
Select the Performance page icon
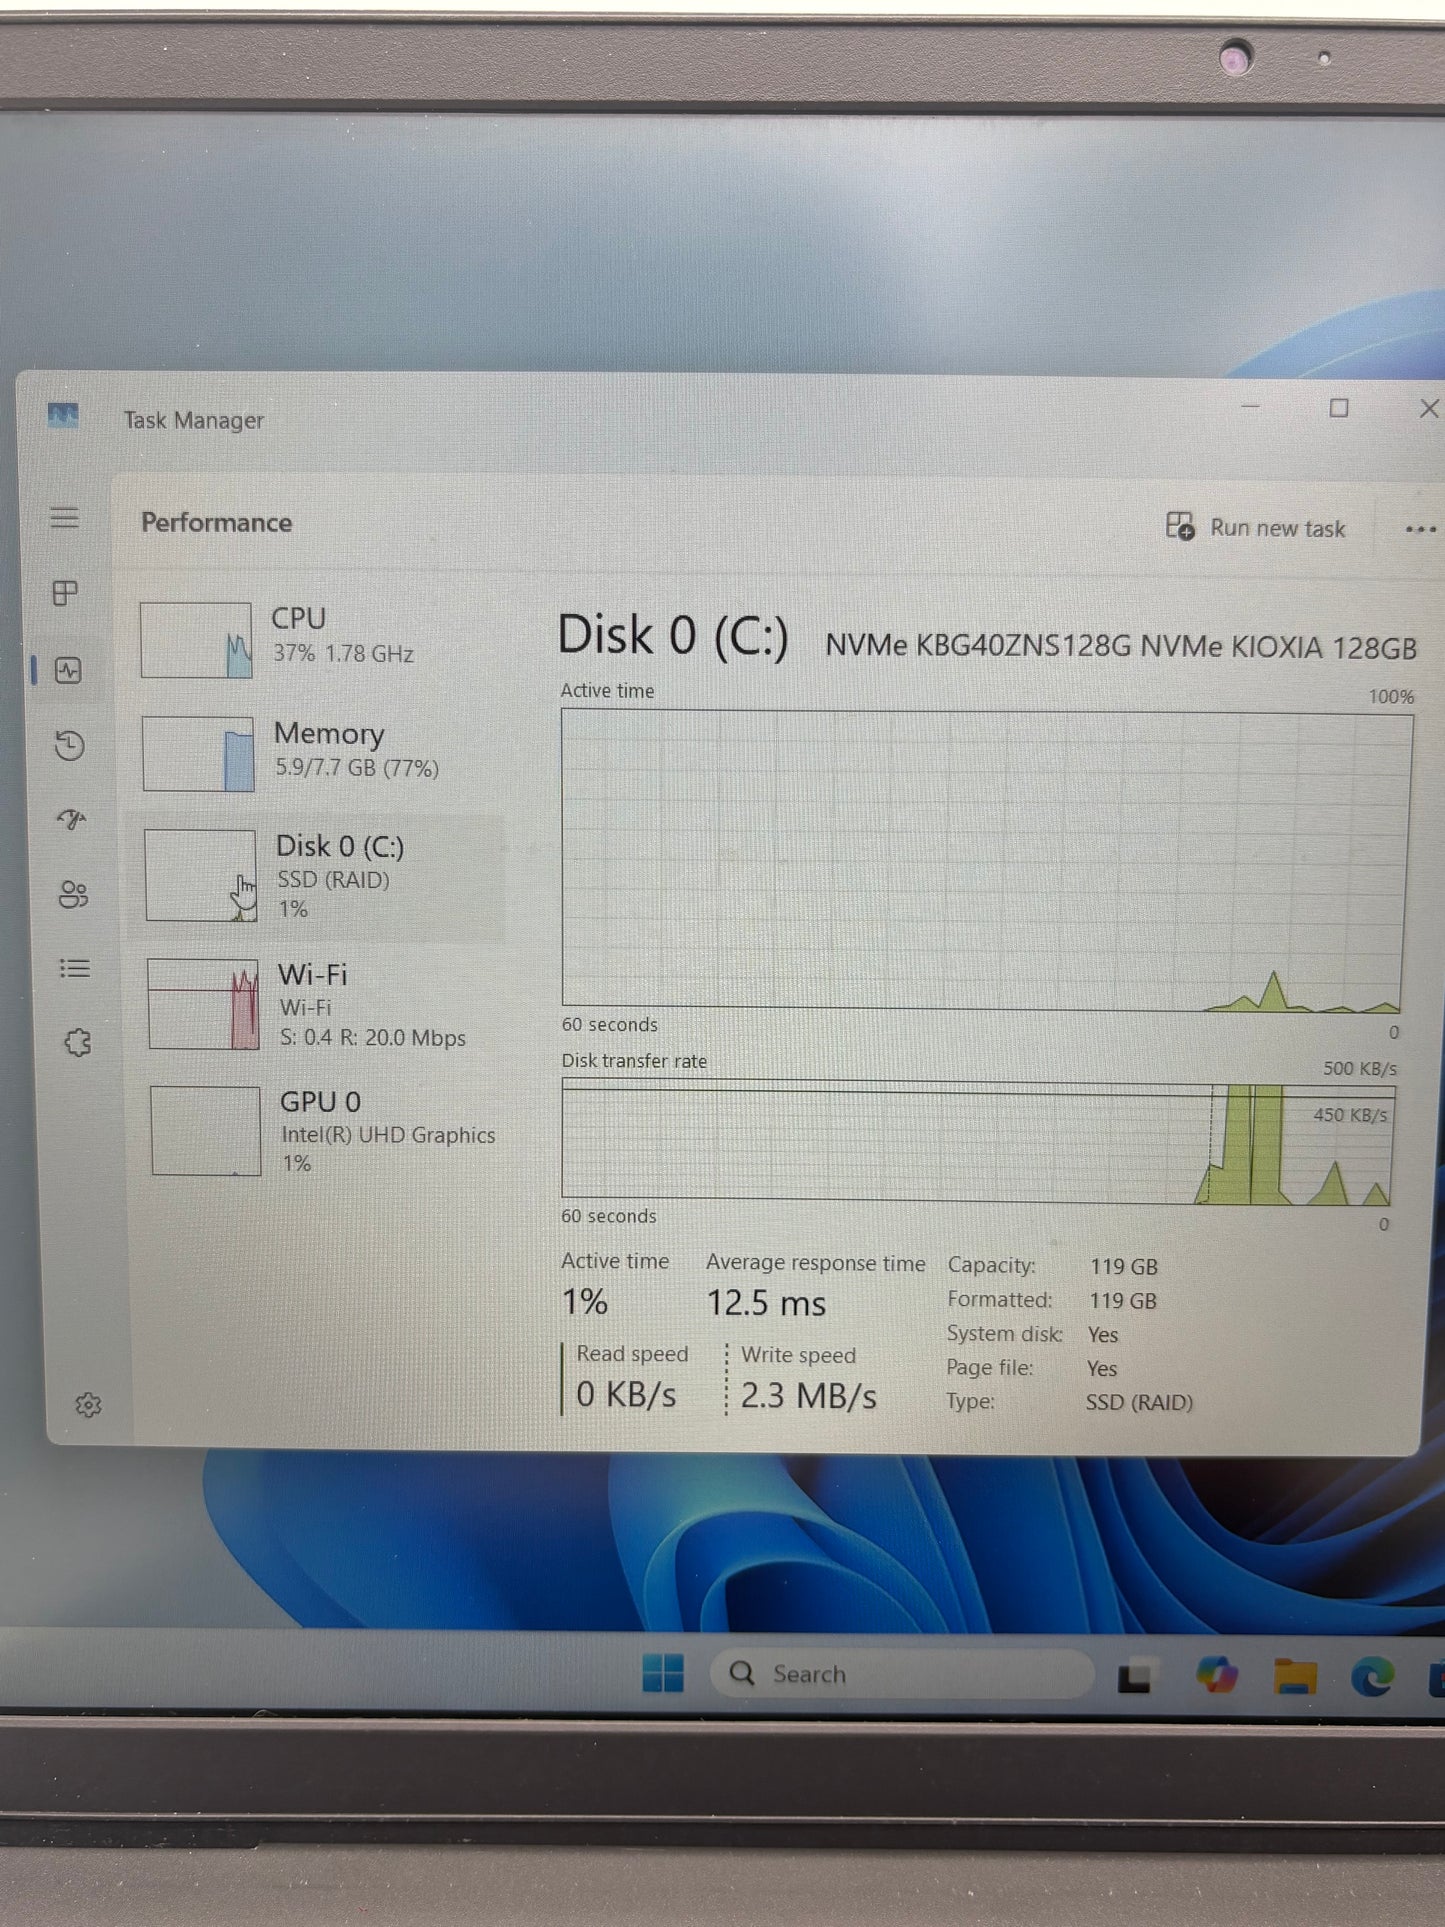click(x=68, y=670)
